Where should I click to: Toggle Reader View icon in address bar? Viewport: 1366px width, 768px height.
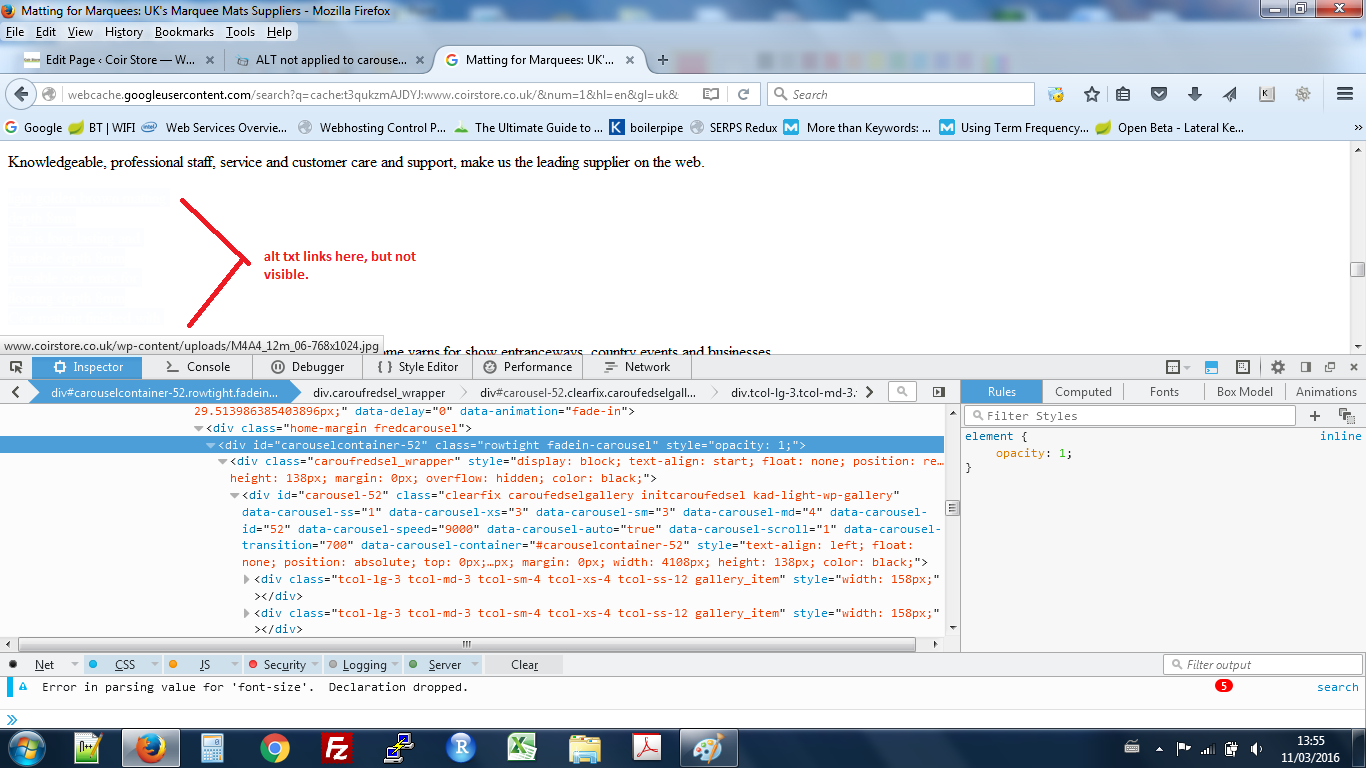point(710,94)
